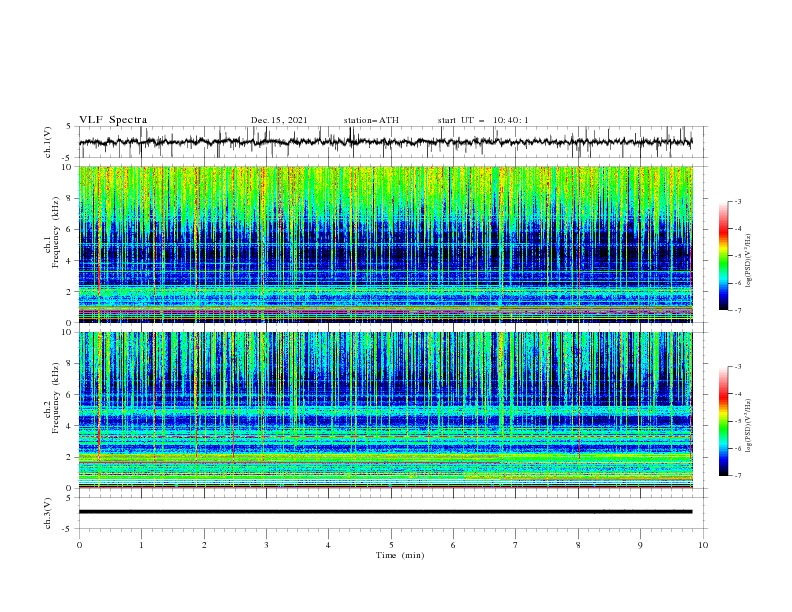The height and width of the screenshot is (612, 792).
Task: Click the ch.2 "Frequency (kHz)" axis label
Action: 56,397
